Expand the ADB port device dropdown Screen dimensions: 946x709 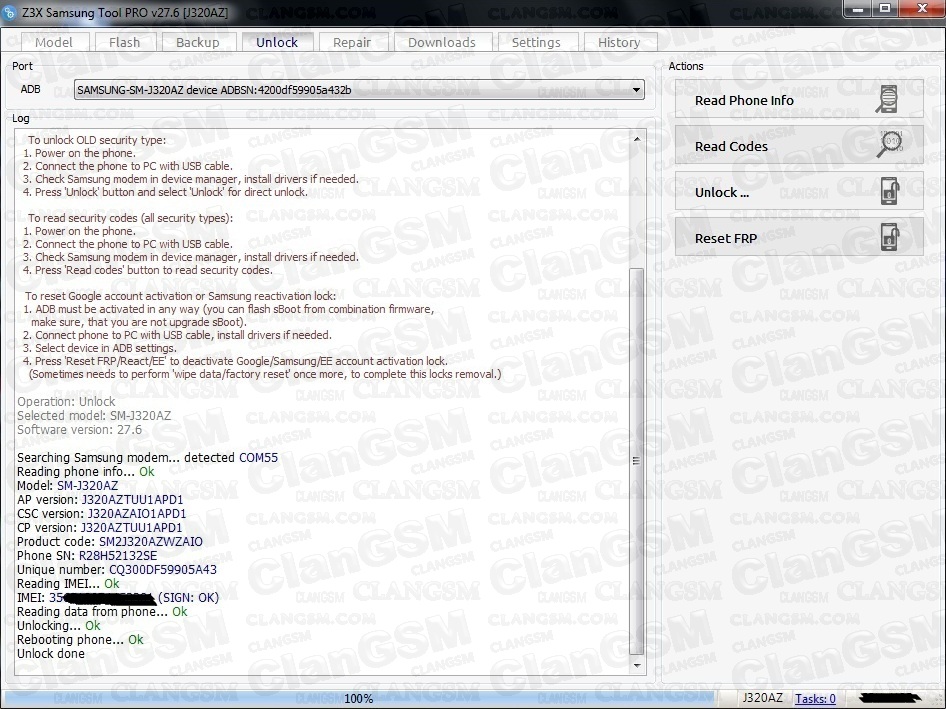coord(636,90)
